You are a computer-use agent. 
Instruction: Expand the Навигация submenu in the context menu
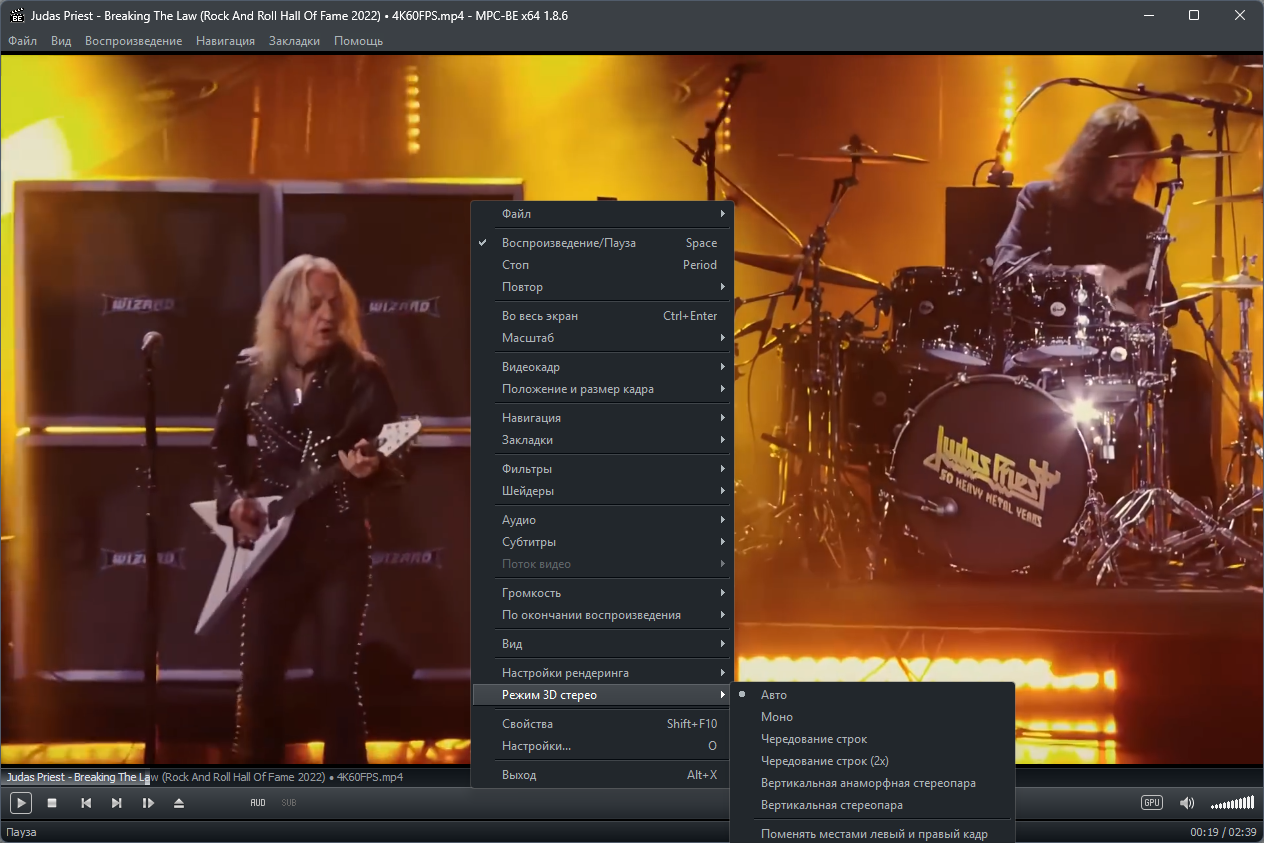coord(603,418)
